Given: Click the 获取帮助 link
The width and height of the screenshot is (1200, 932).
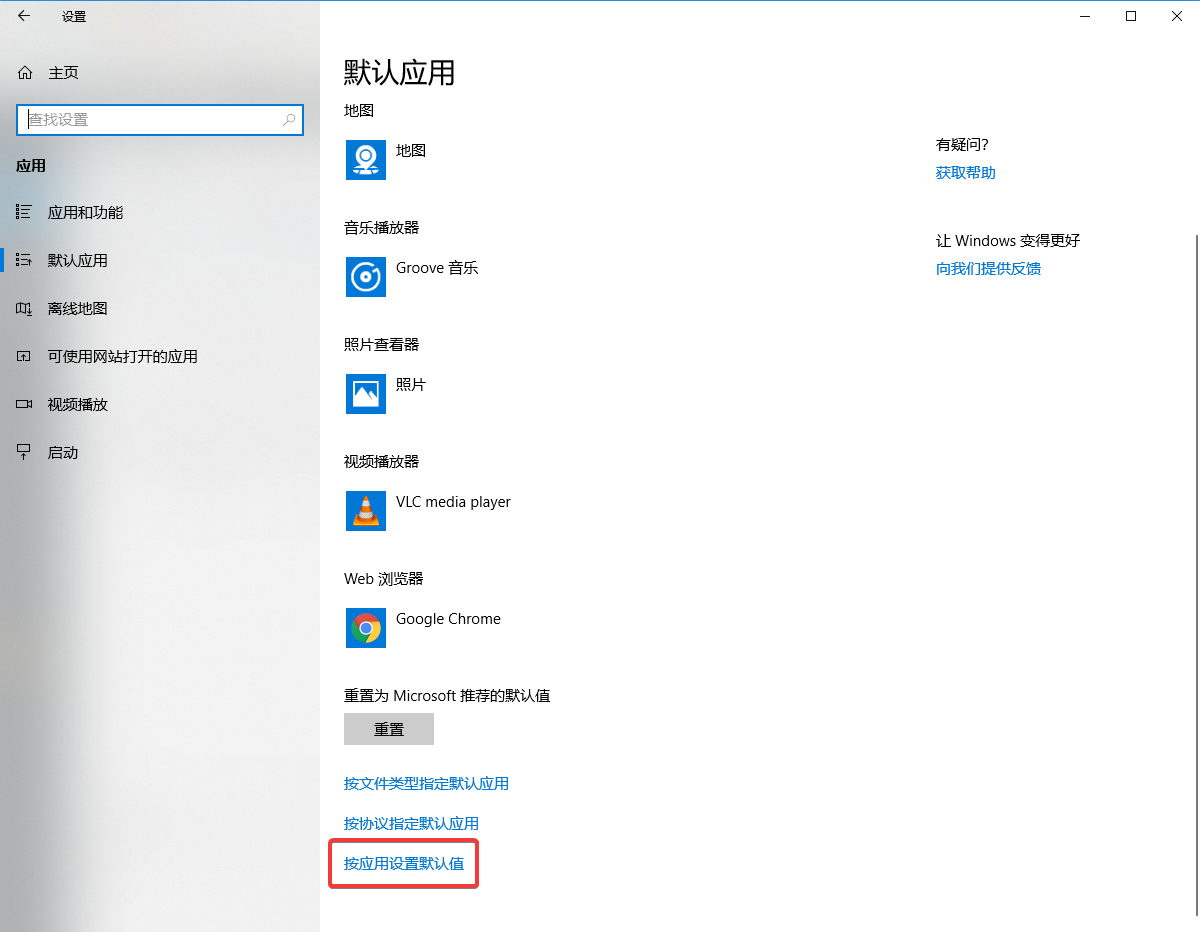Looking at the screenshot, I should coord(966,172).
